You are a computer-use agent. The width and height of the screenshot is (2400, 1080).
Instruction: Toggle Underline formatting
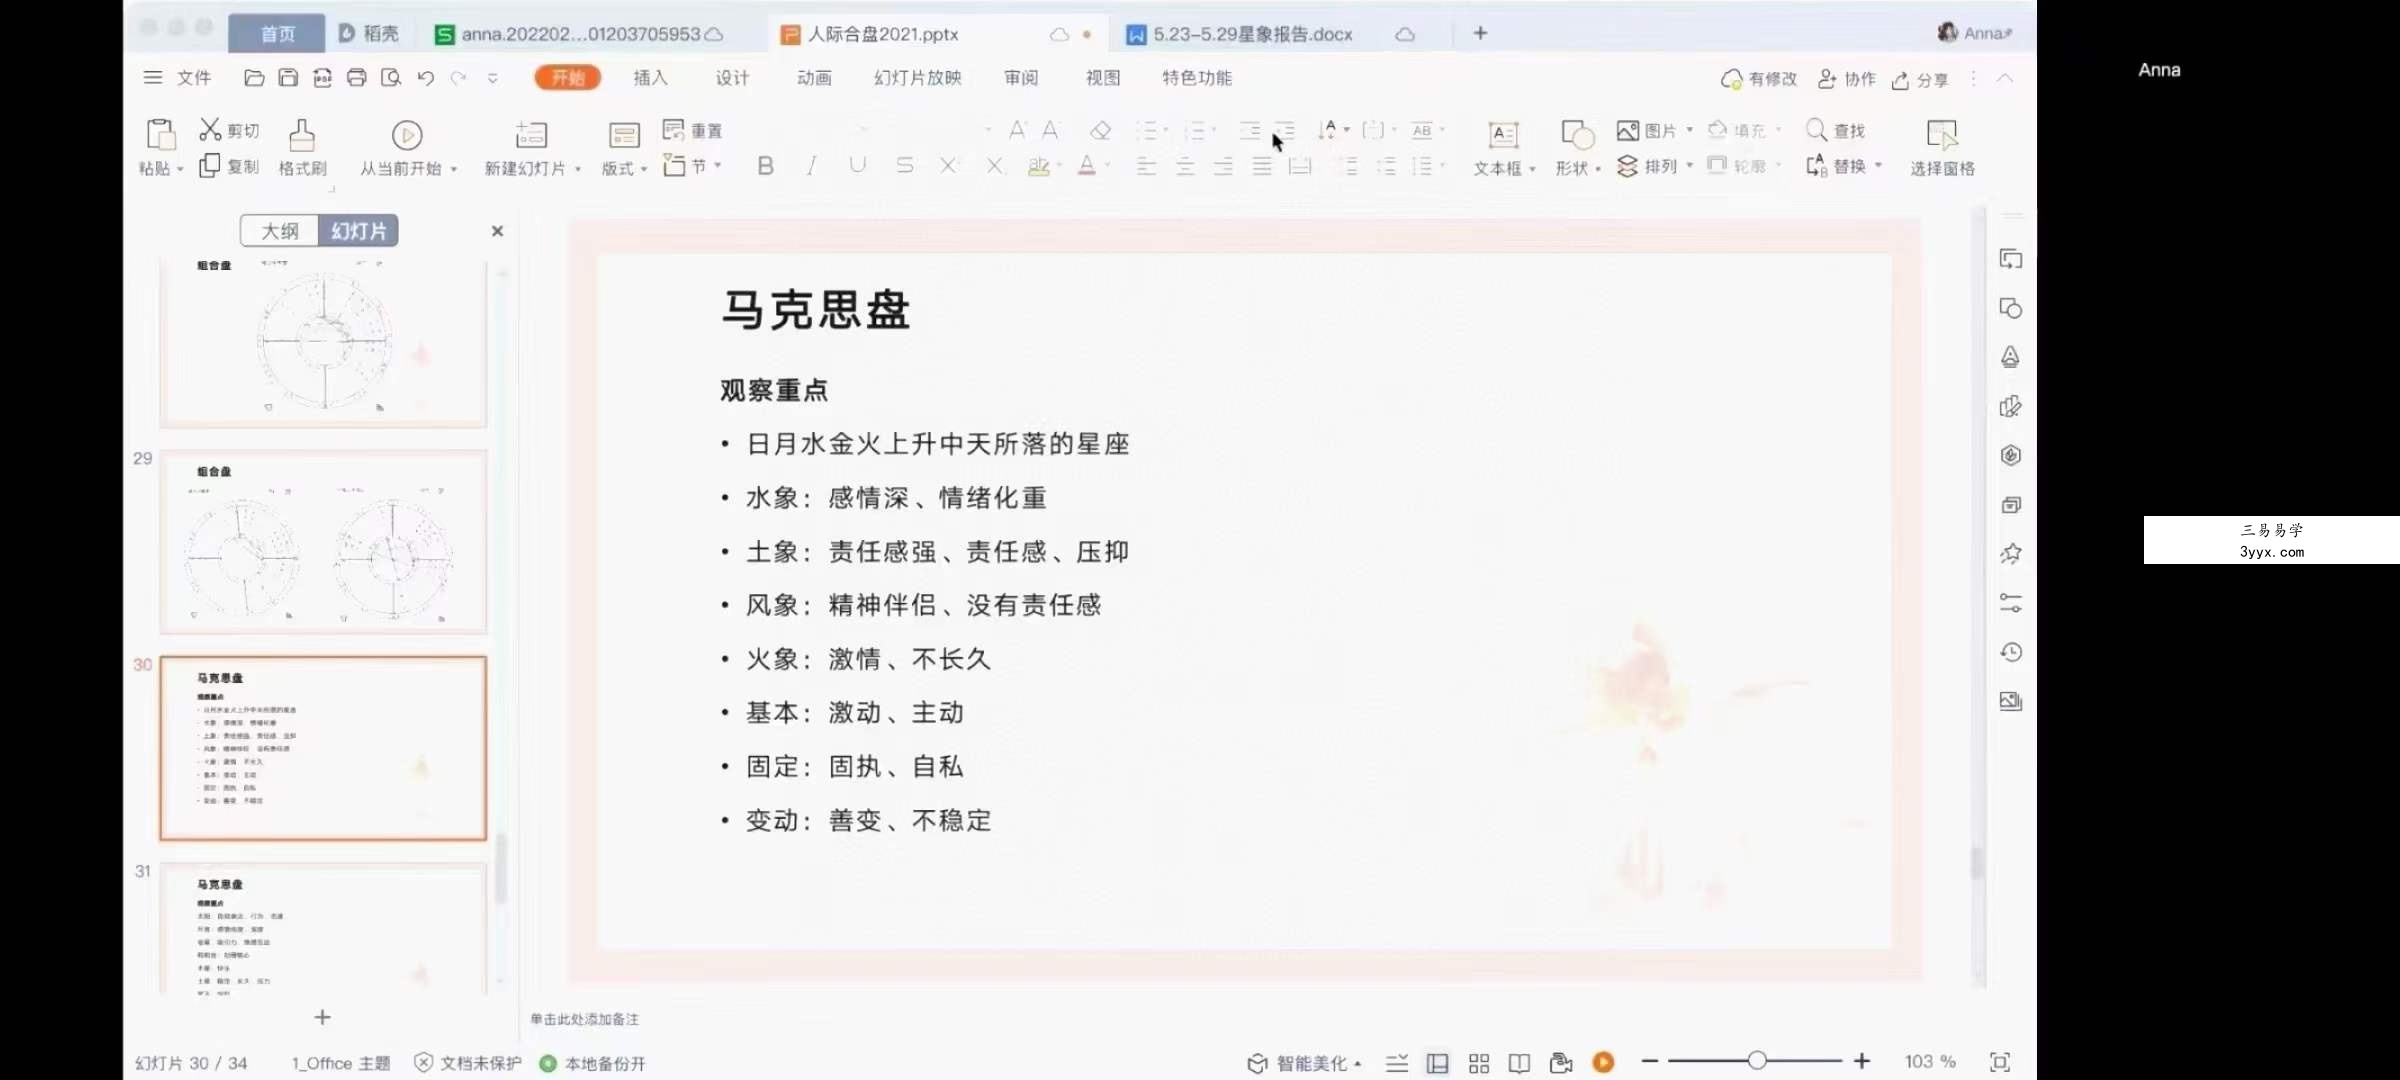(857, 165)
